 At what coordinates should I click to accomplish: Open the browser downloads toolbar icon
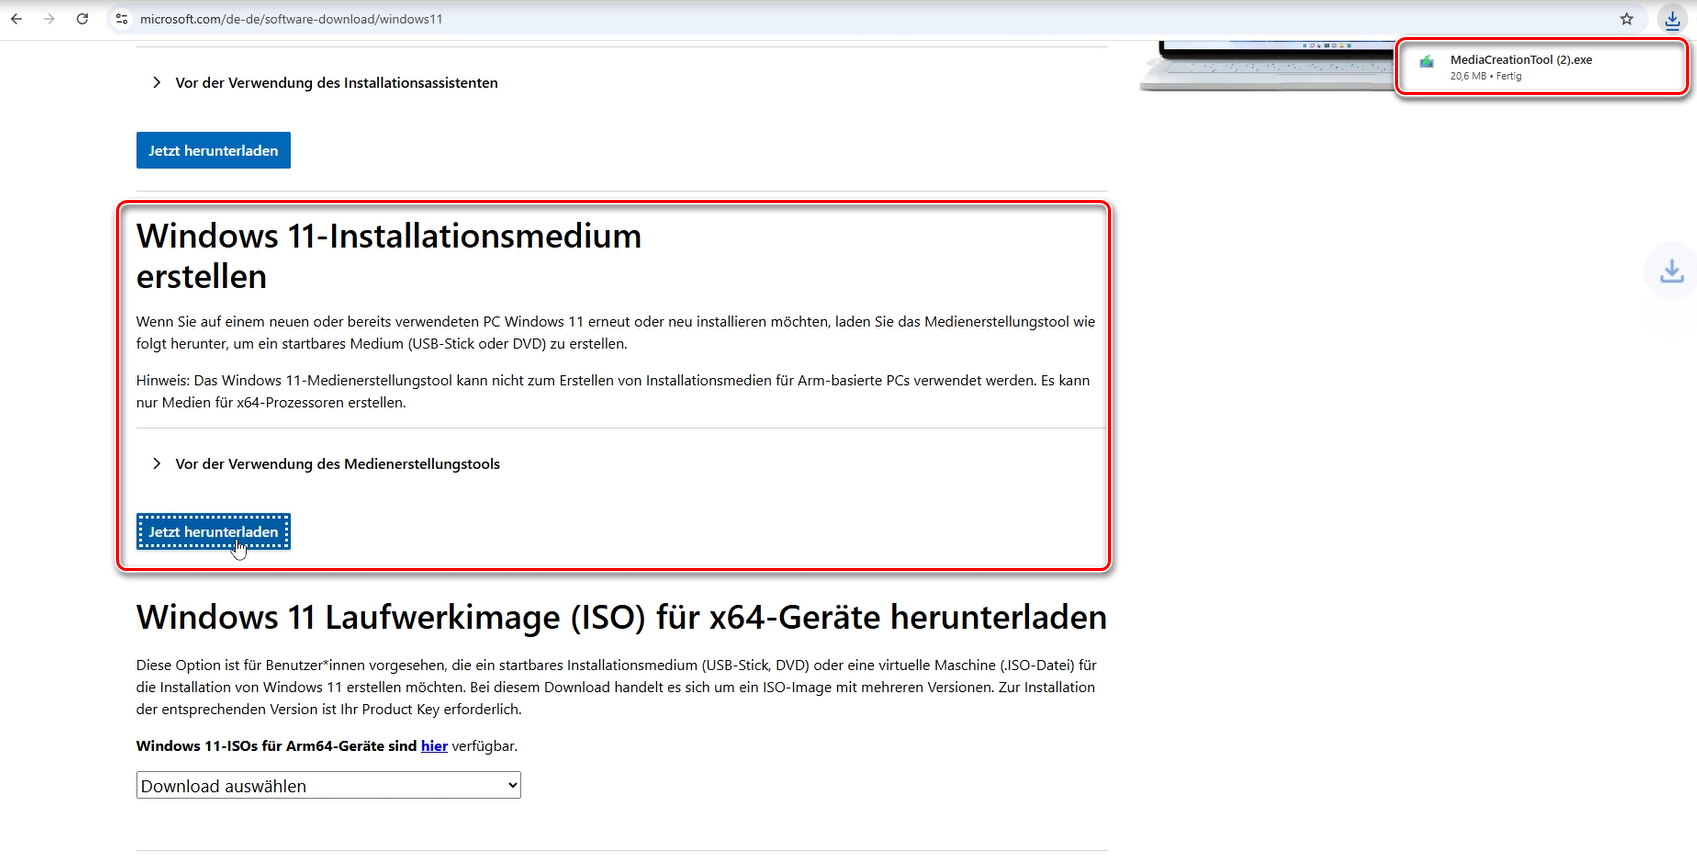1672,19
